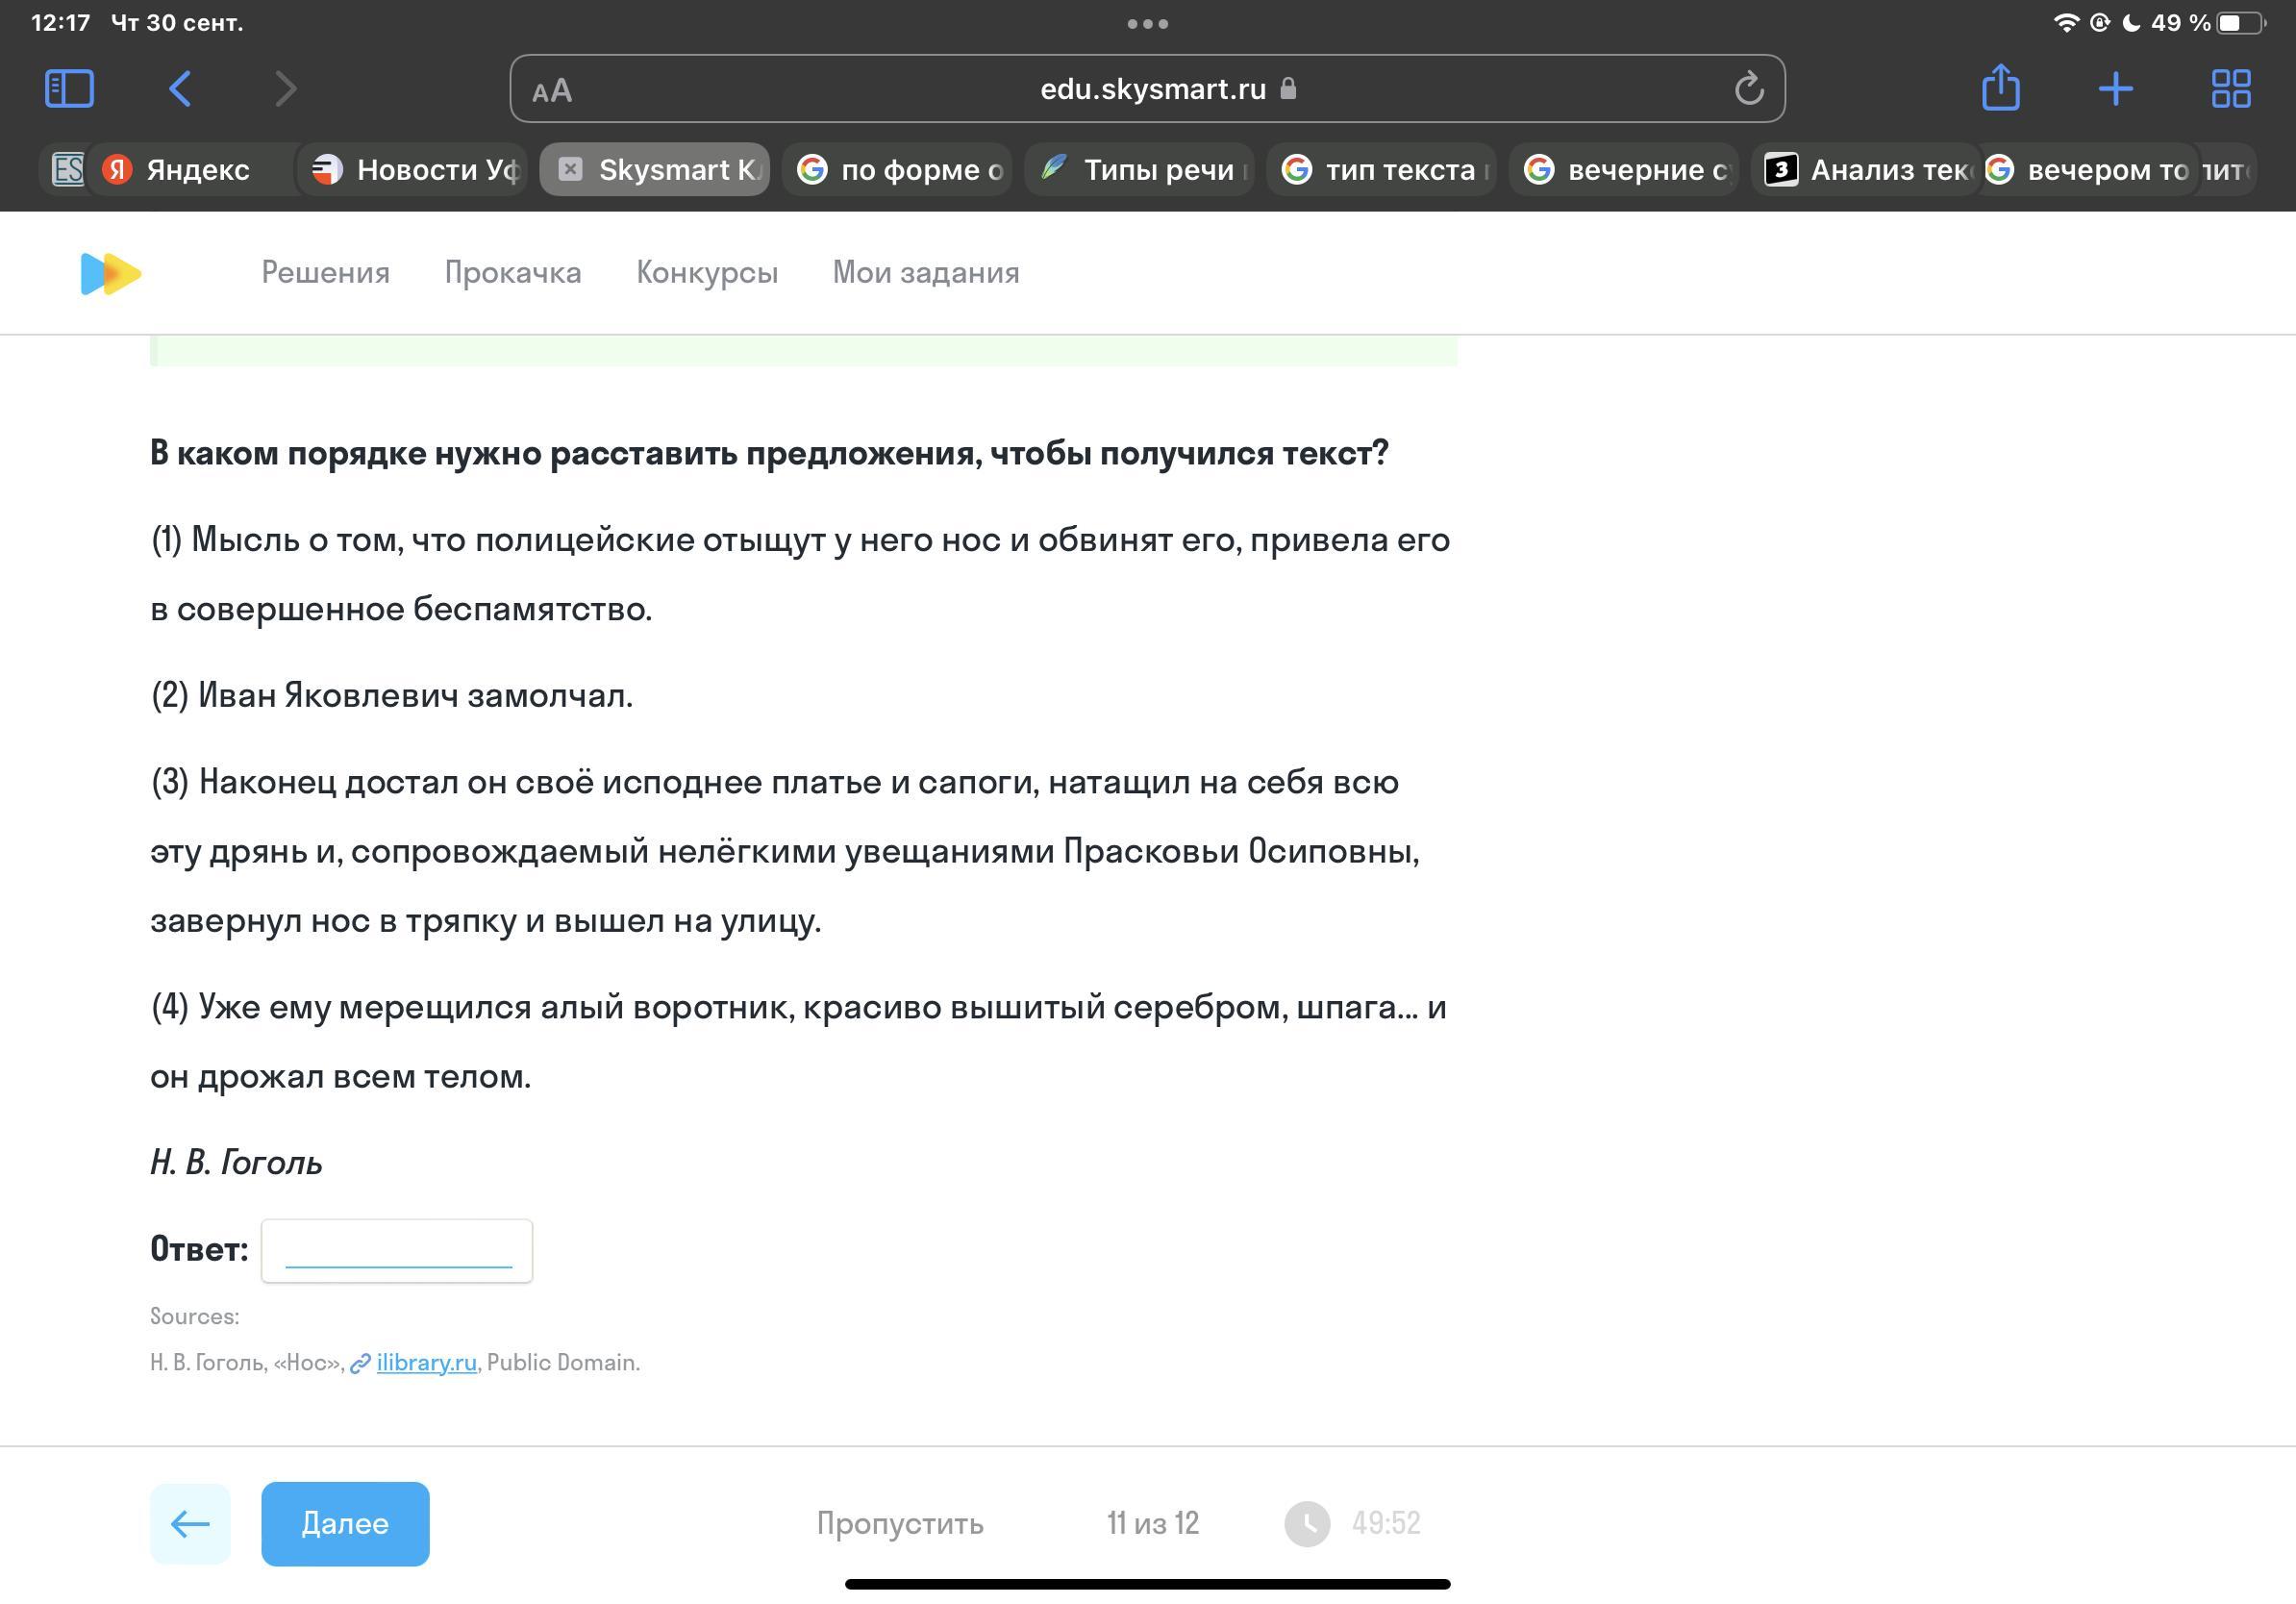Follow the ilibrary.ru source link
The height and width of the screenshot is (1604, 2296).
click(426, 1362)
